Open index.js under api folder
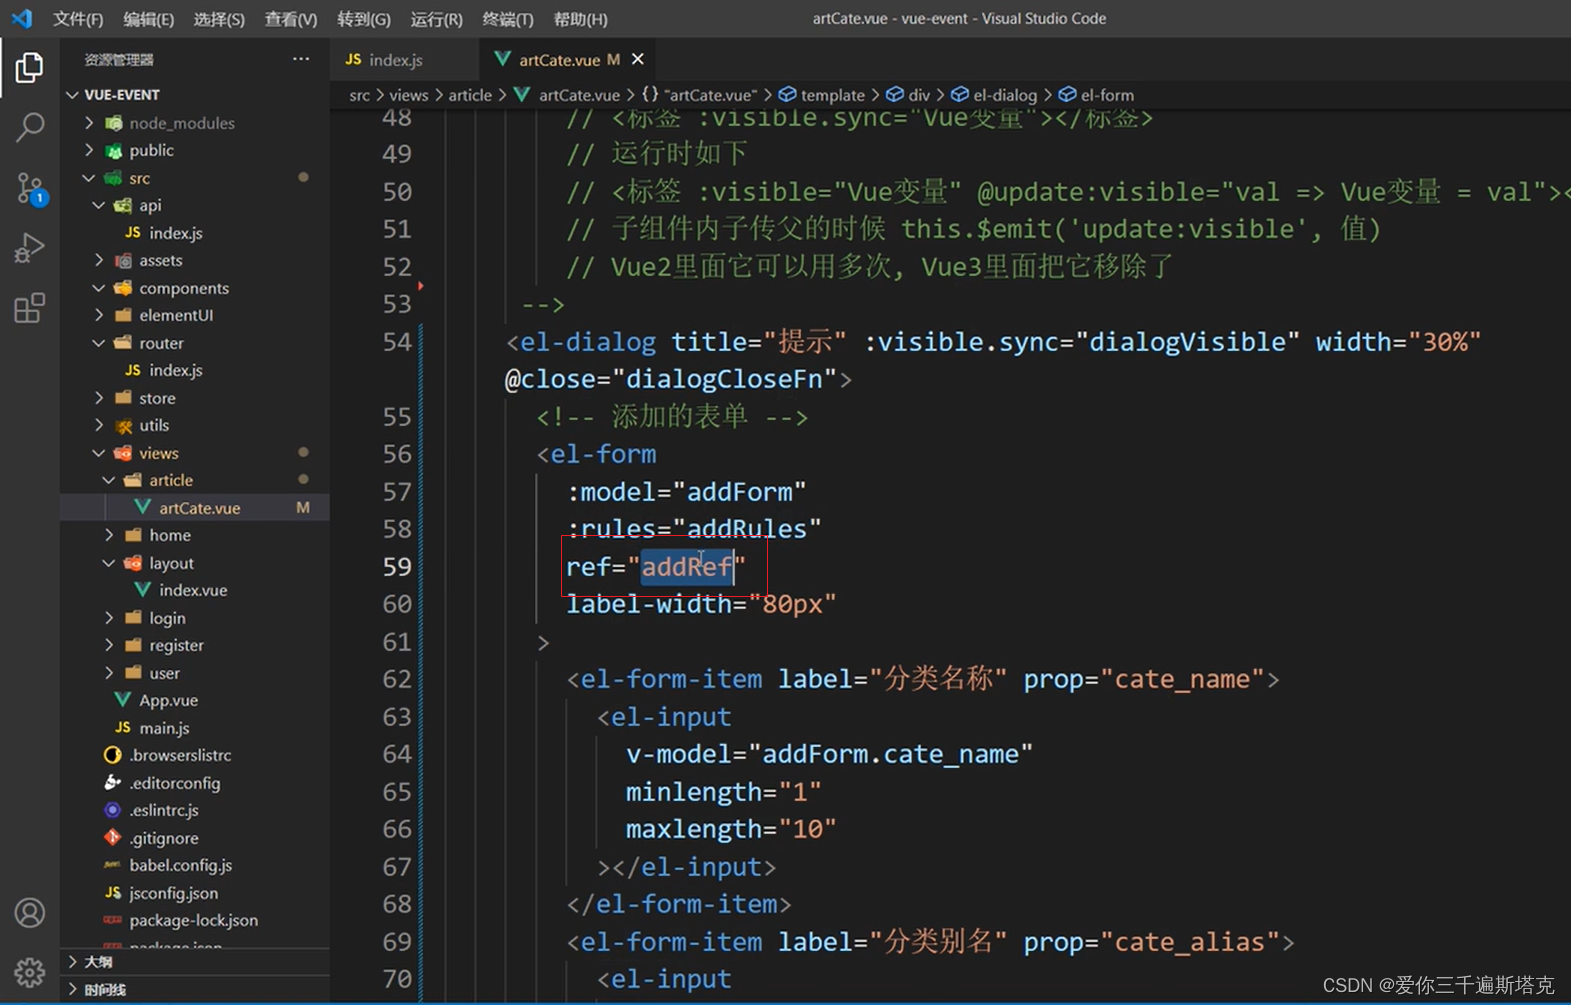 tap(175, 233)
